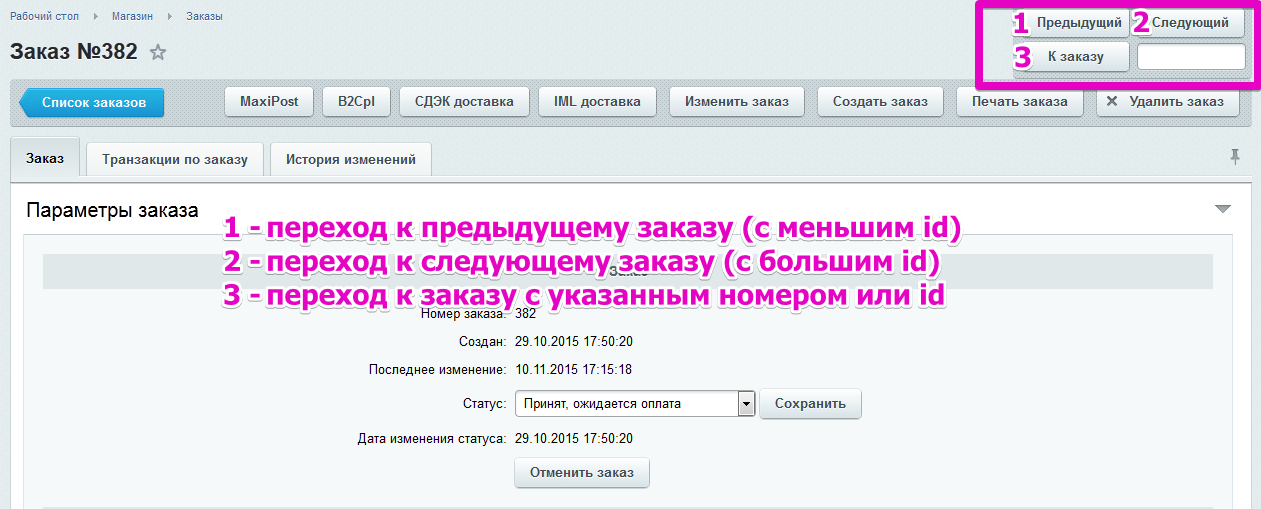The image size is (1261, 509).
Task: Go back to Список заказов
Action: click(x=93, y=101)
